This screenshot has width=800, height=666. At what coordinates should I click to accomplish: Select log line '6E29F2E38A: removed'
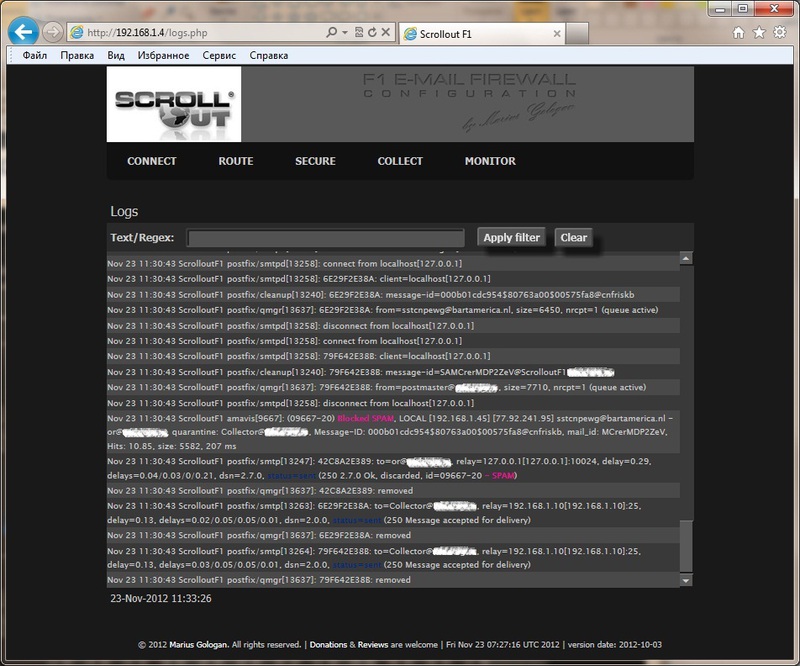click(x=393, y=535)
